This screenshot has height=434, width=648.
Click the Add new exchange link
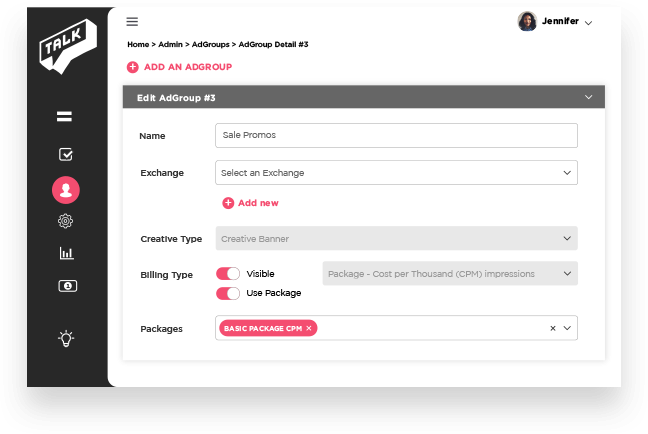(258, 203)
